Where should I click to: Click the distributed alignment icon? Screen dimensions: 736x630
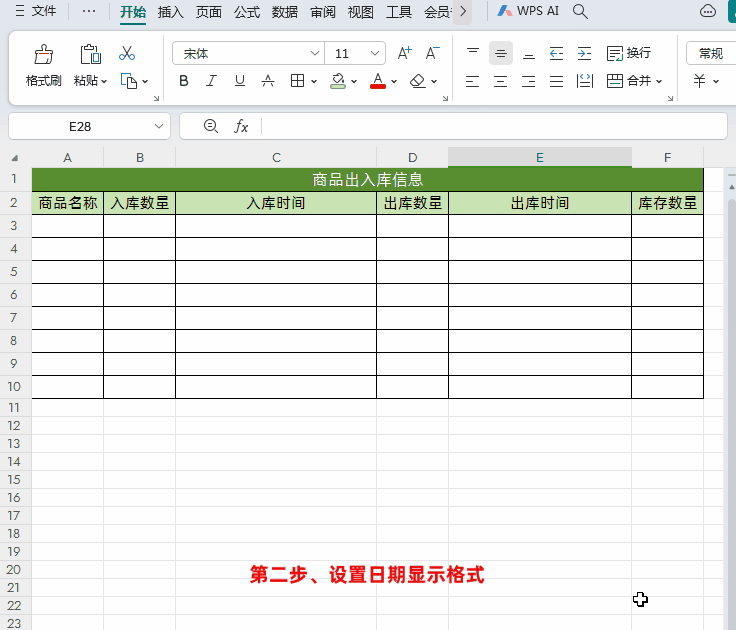(x=585, y=81)
